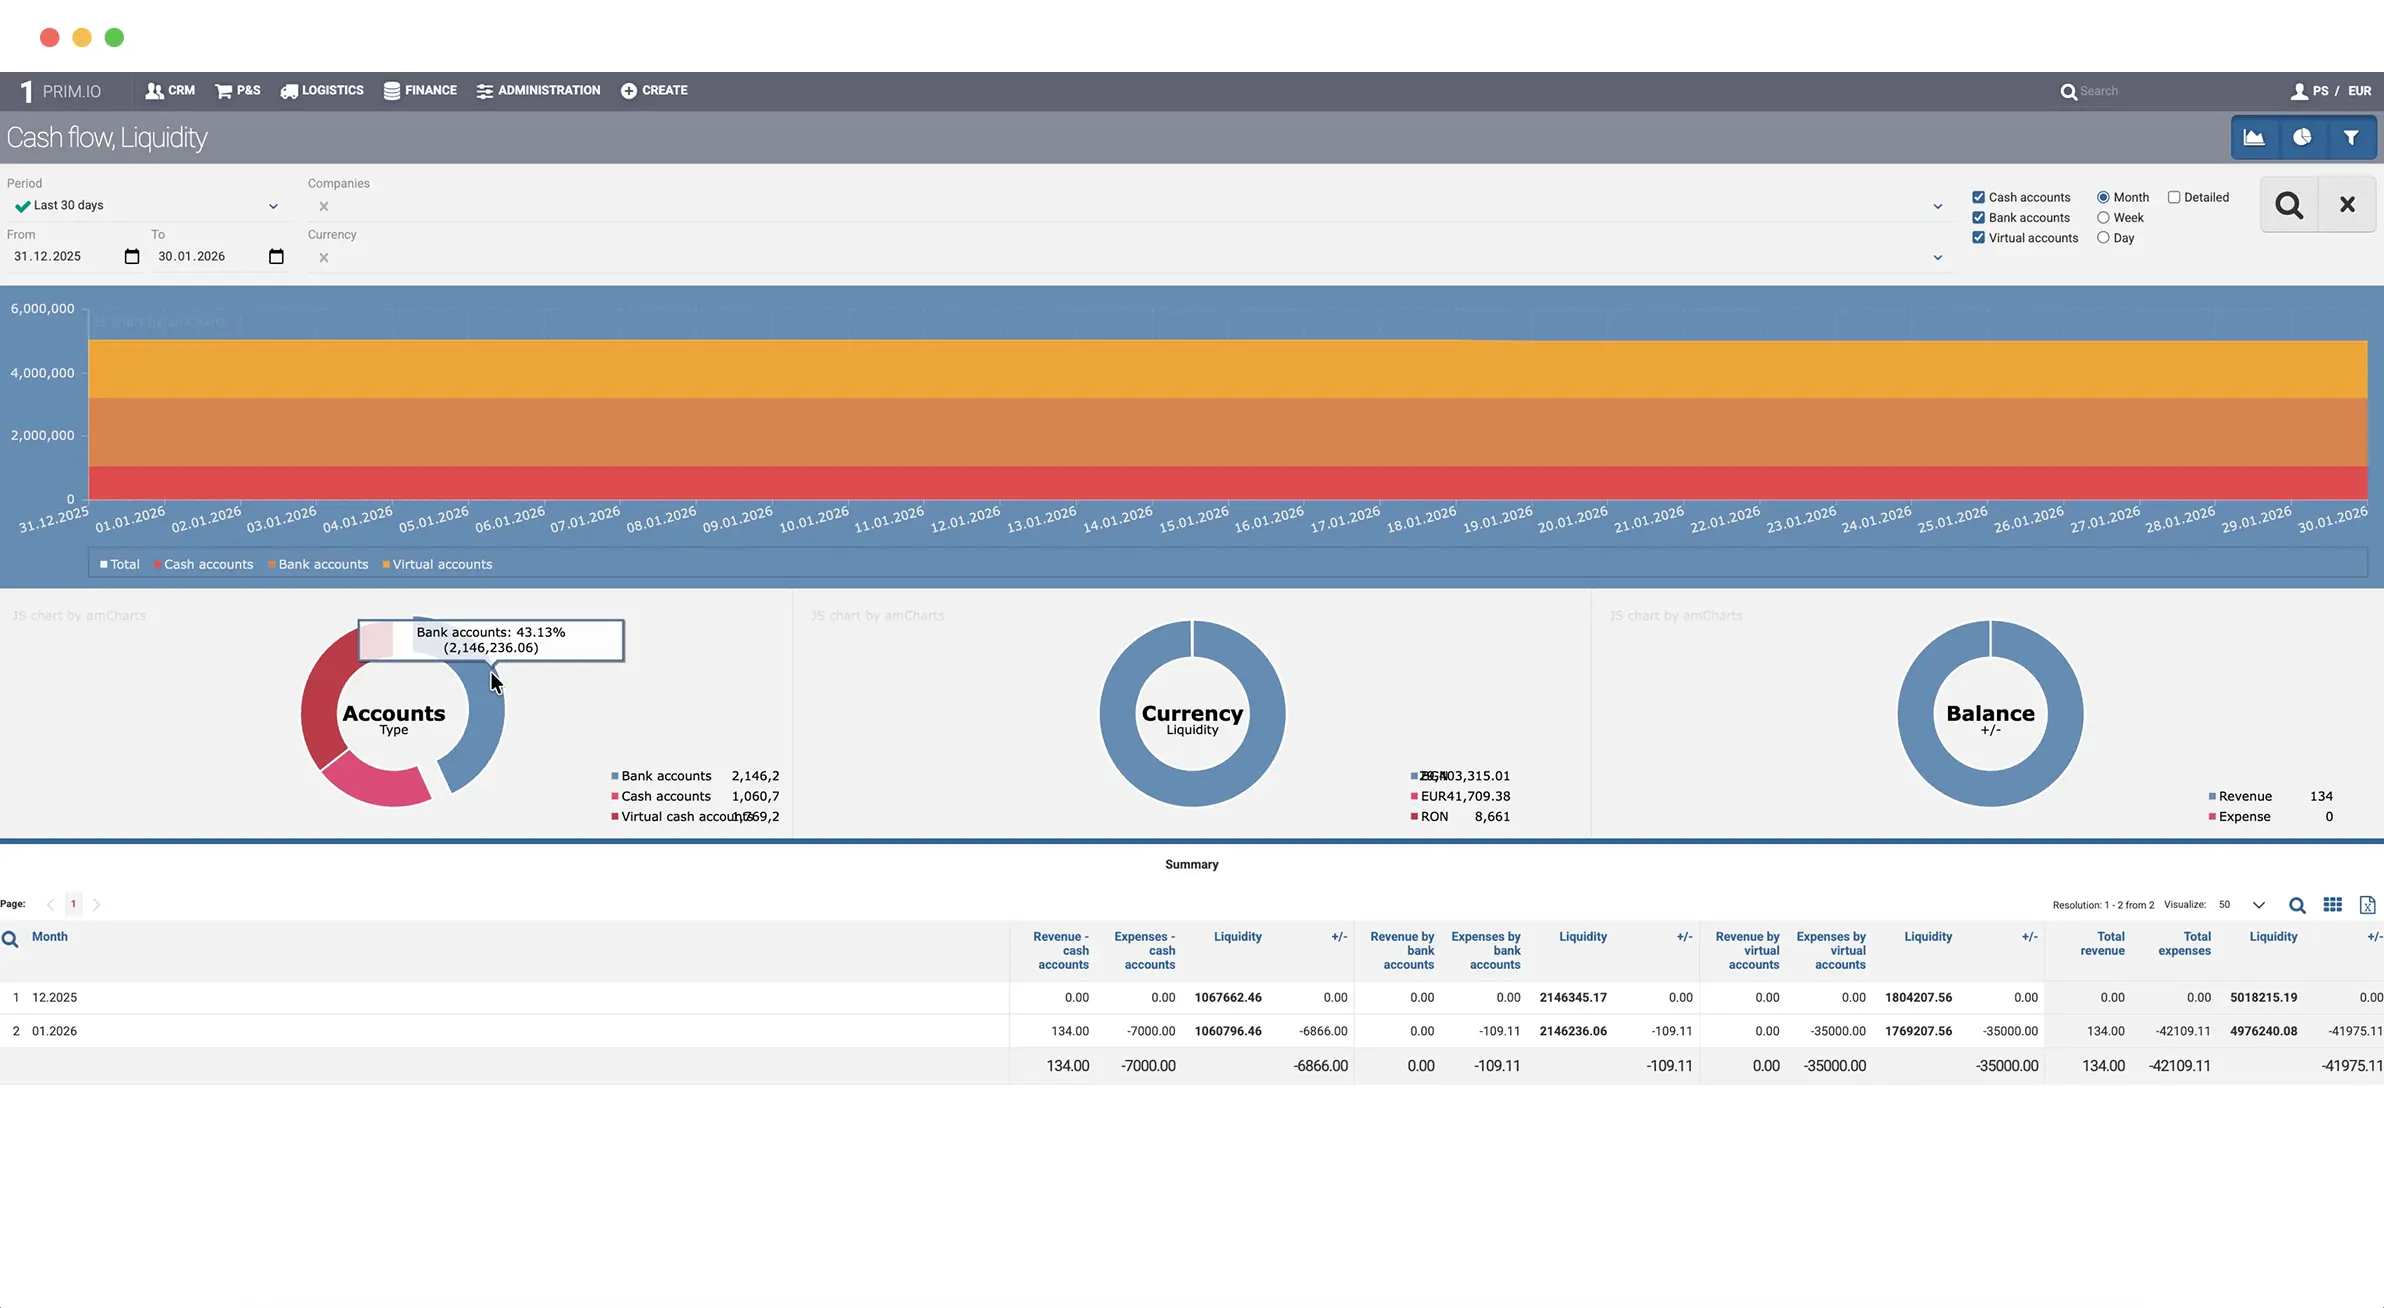The width and height of the screenshot is (2384, 1308).
Task: Run the filter search button
Action: coord(2289,205)
